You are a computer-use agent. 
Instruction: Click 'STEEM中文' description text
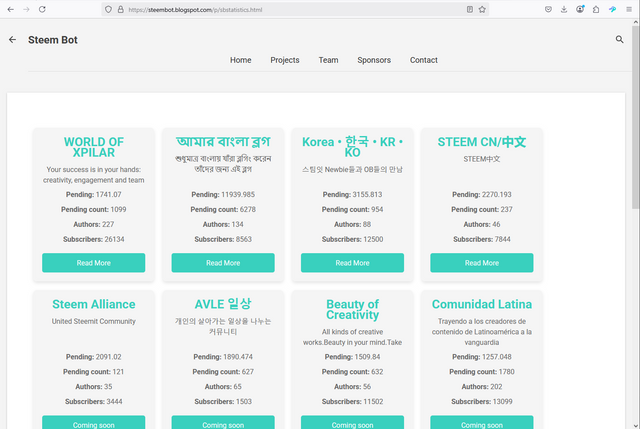[482, 159]
